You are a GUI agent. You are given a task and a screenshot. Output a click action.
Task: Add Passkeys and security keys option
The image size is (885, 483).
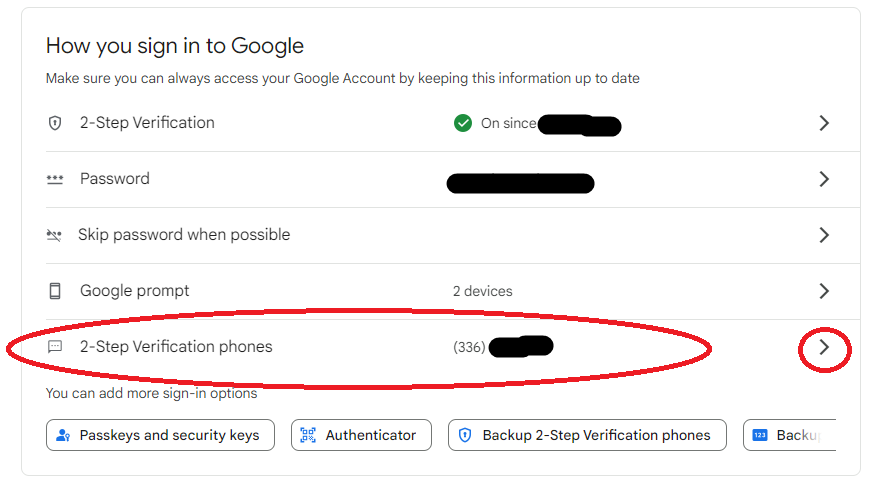tap(160, 435)
